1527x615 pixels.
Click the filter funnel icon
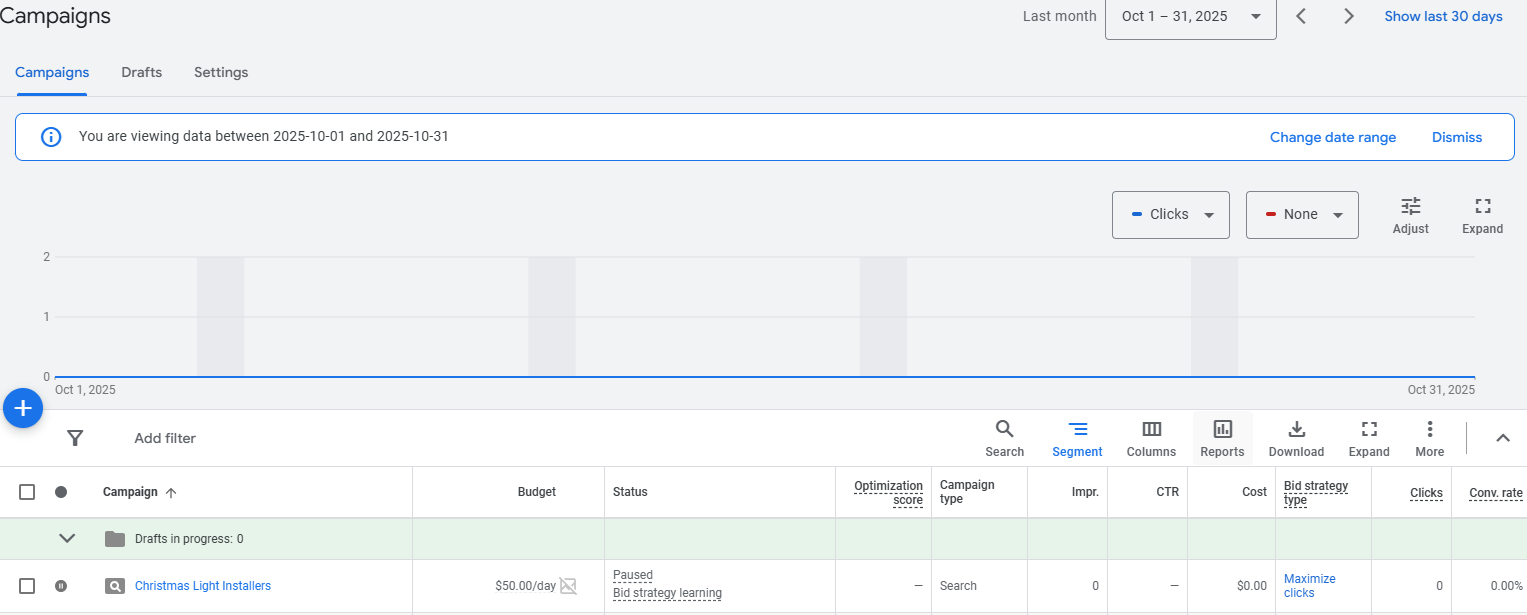click(75, 438)
